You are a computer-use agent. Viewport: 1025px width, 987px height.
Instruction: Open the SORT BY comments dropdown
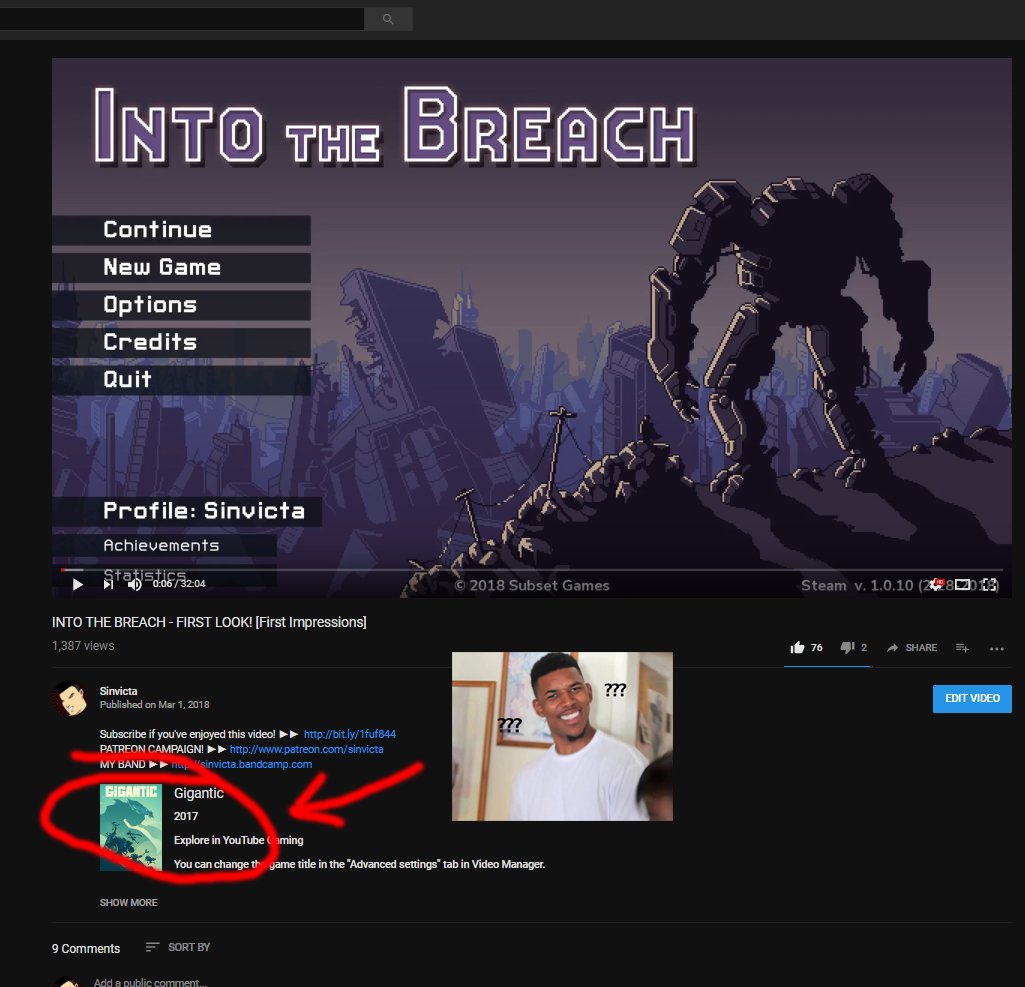[x=178, y=947]
